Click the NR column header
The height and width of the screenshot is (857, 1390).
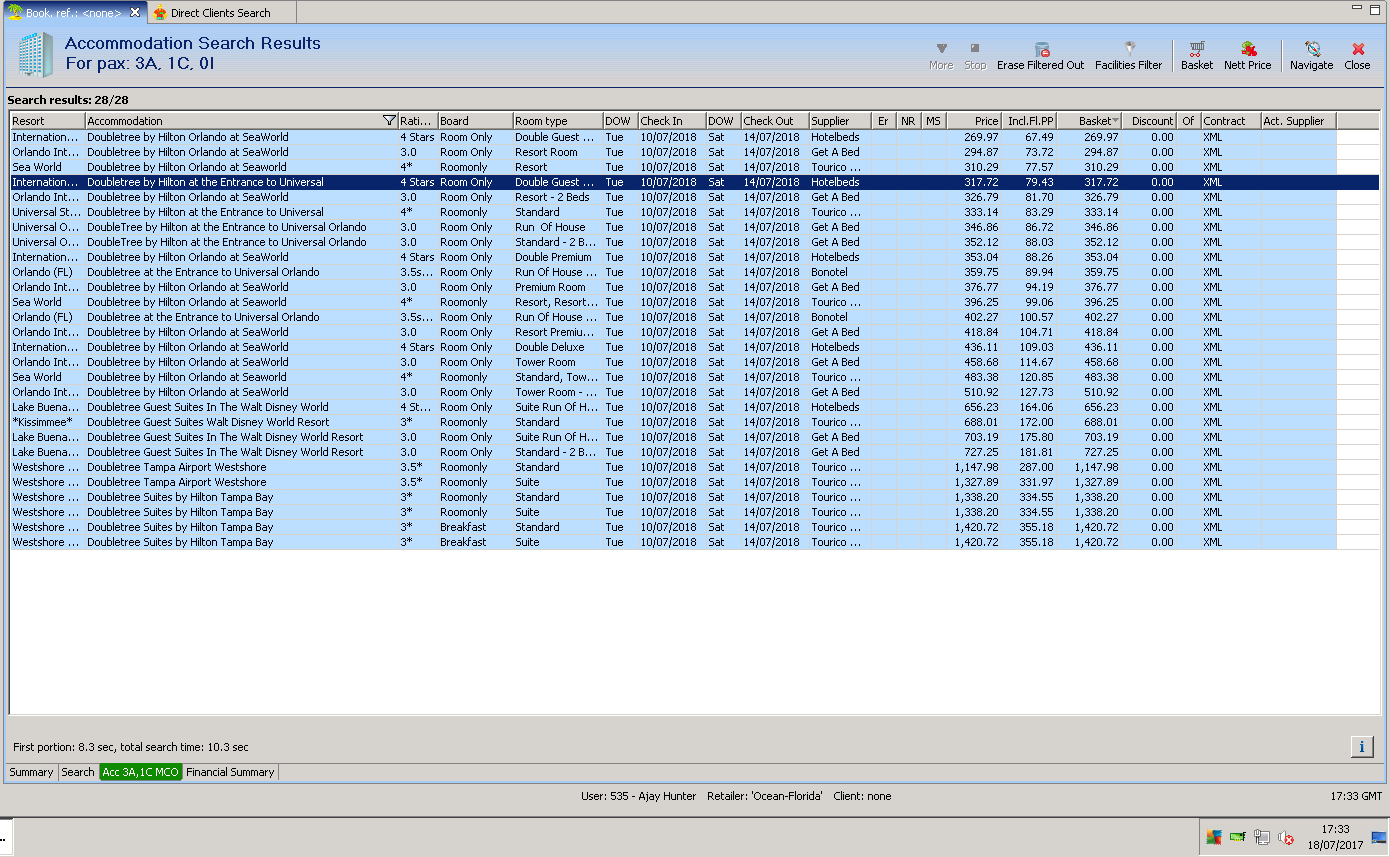click(909, 121)
